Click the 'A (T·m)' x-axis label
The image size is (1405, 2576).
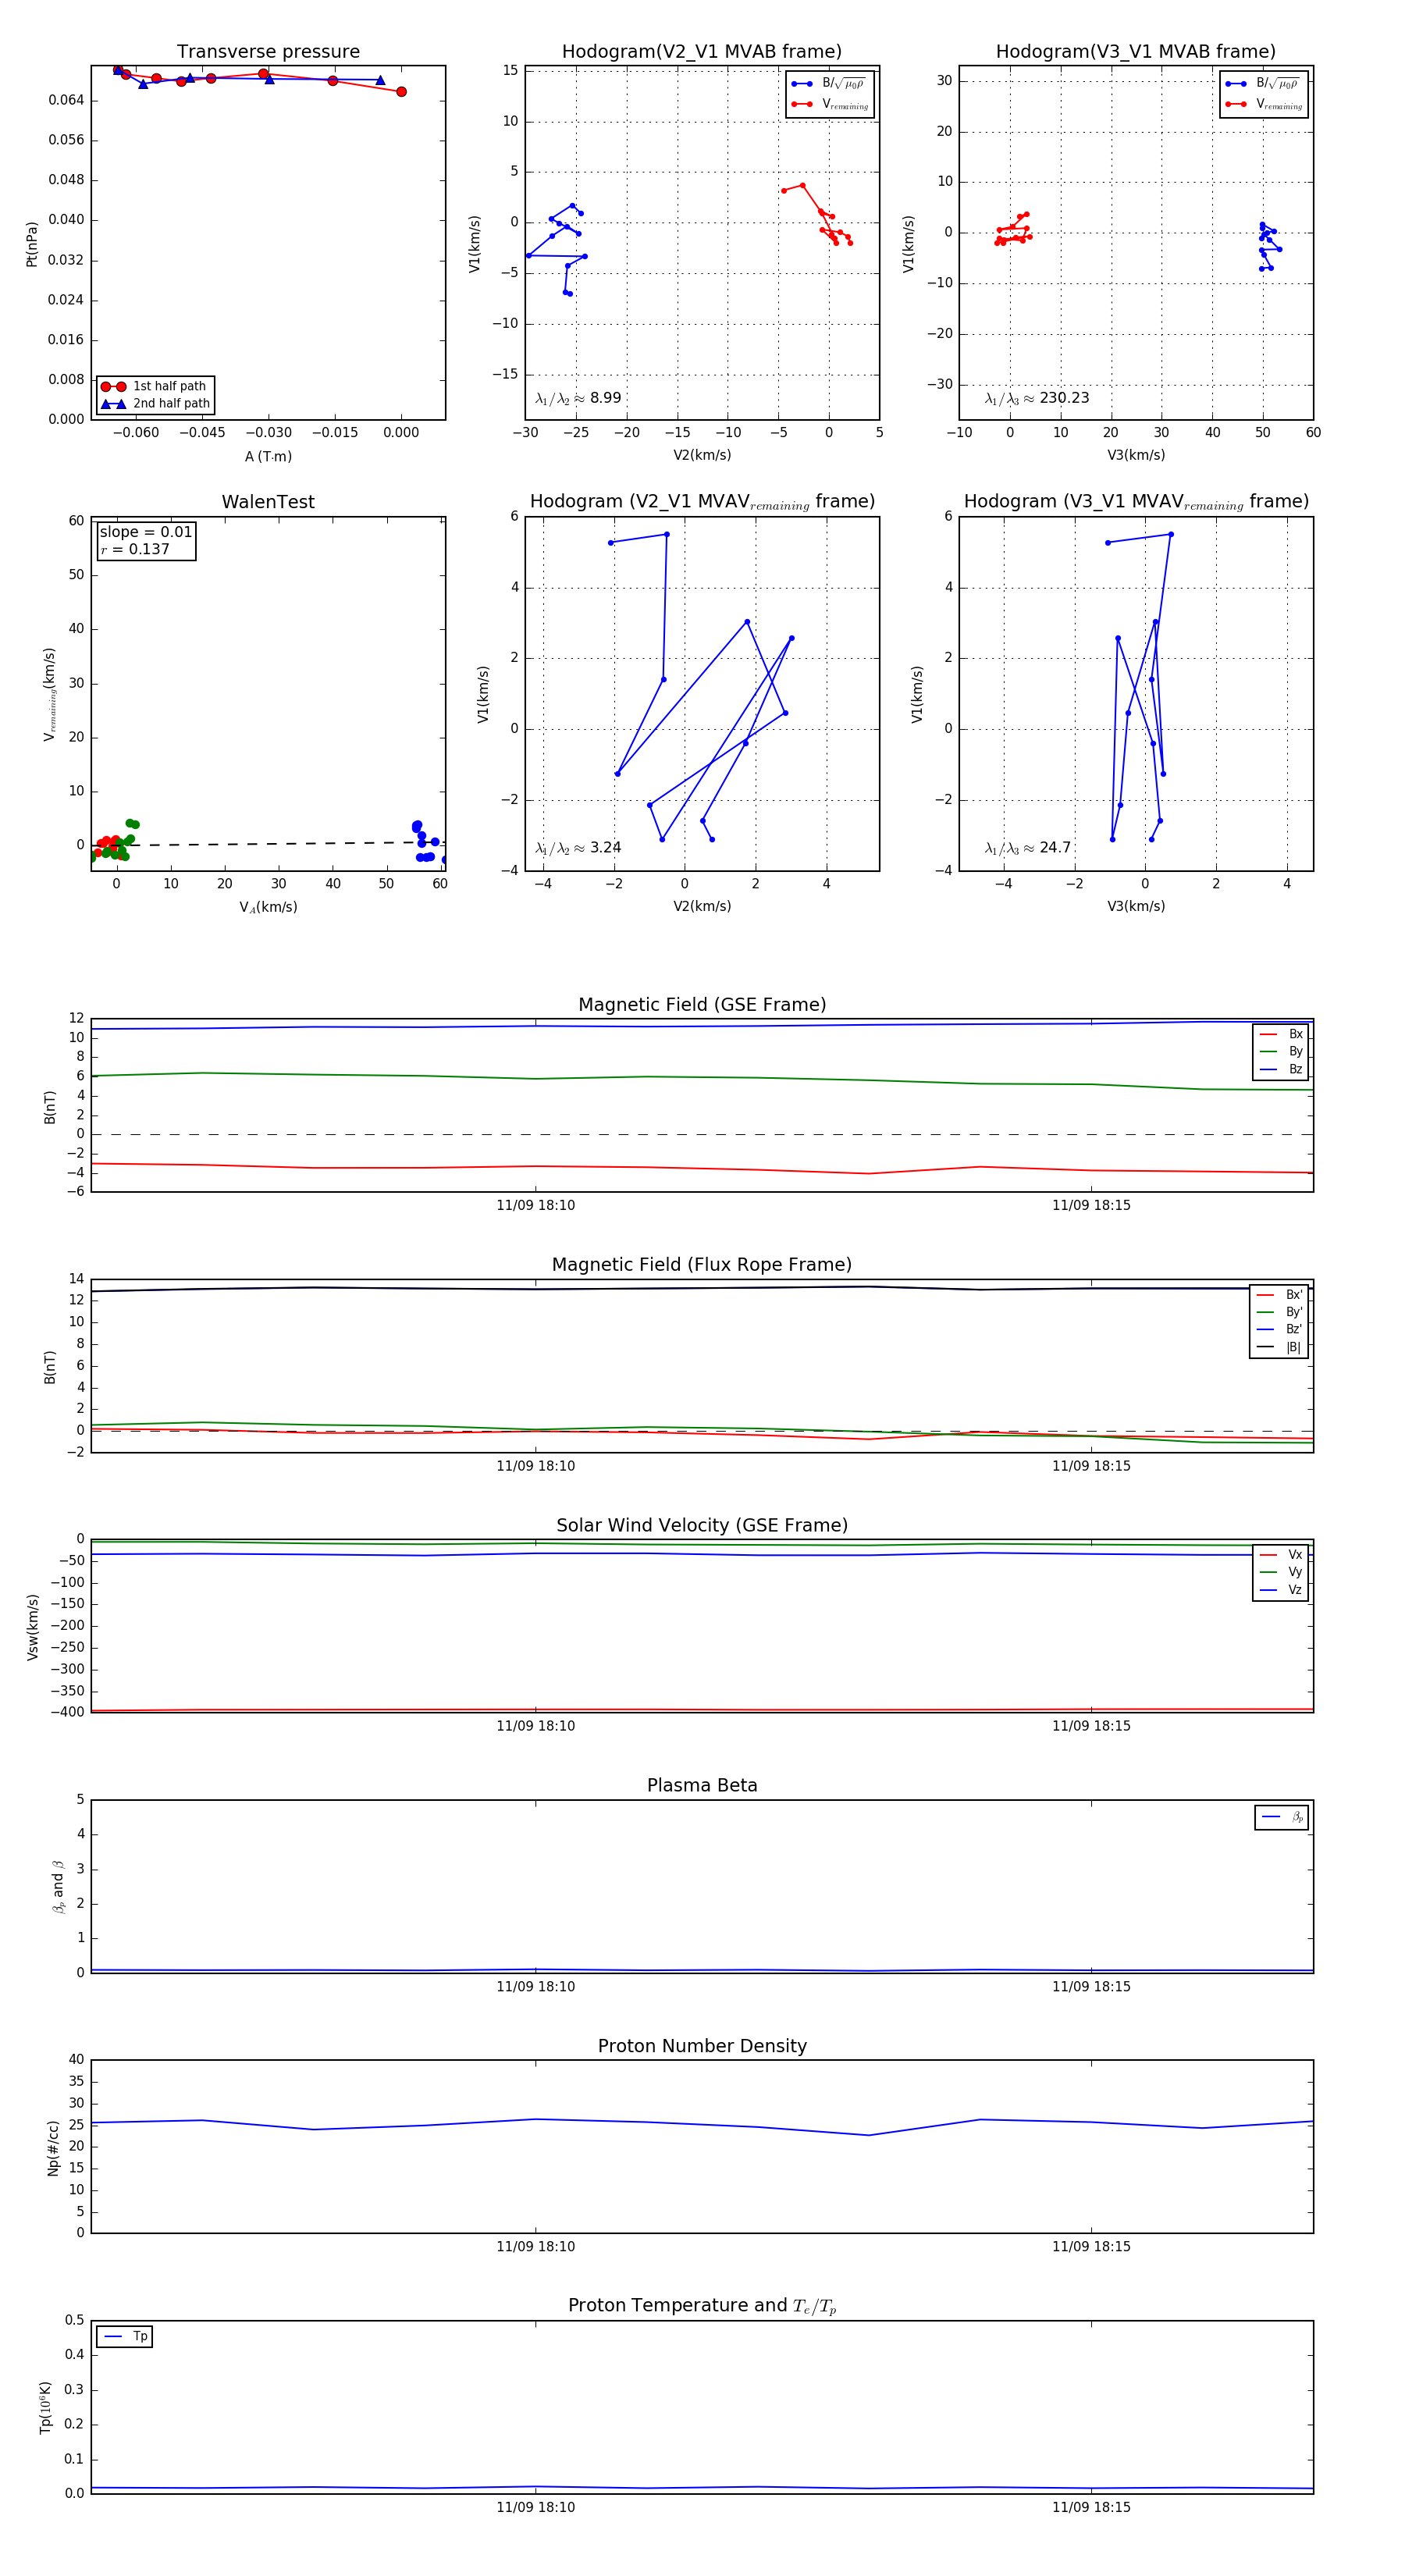(268, 457)
